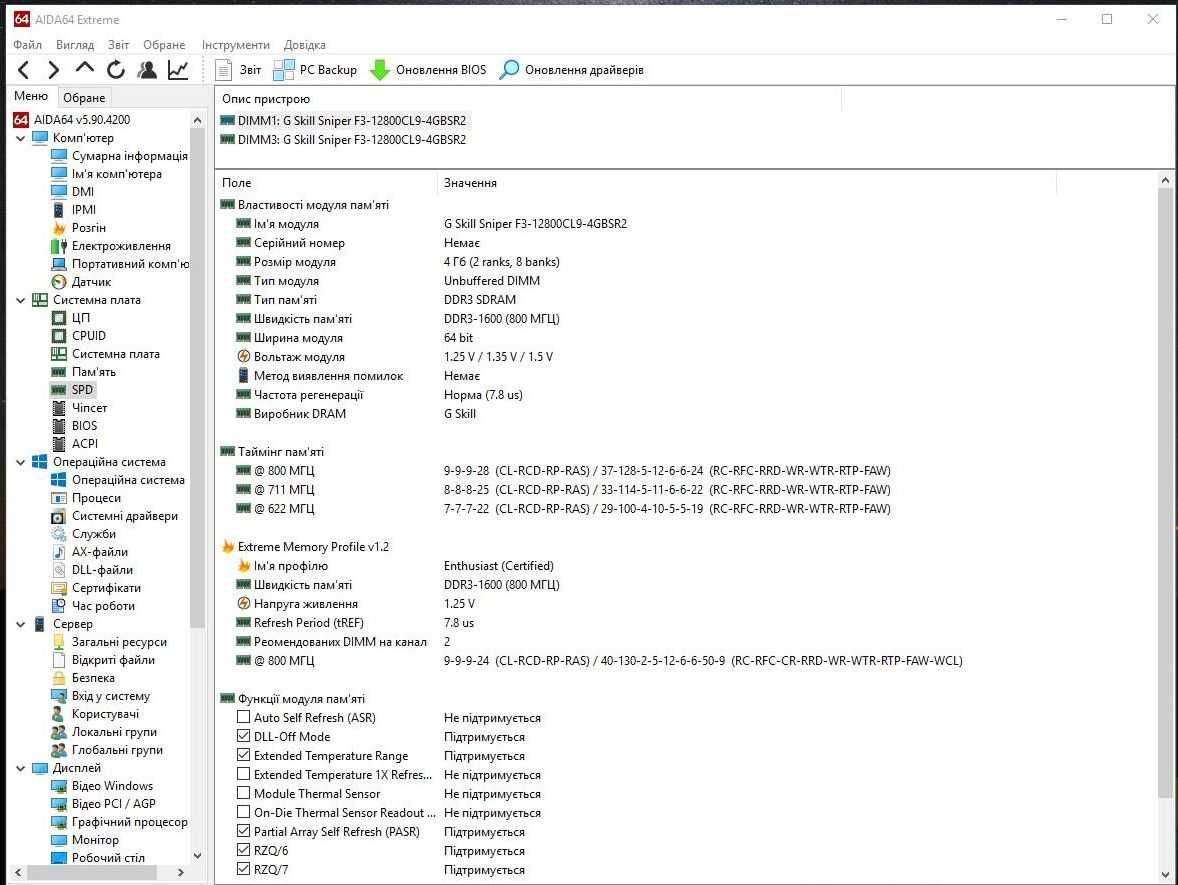Go back with the left arrow toolbar icon
This screenshot has width=1178, height=885.
click(24, 70)
